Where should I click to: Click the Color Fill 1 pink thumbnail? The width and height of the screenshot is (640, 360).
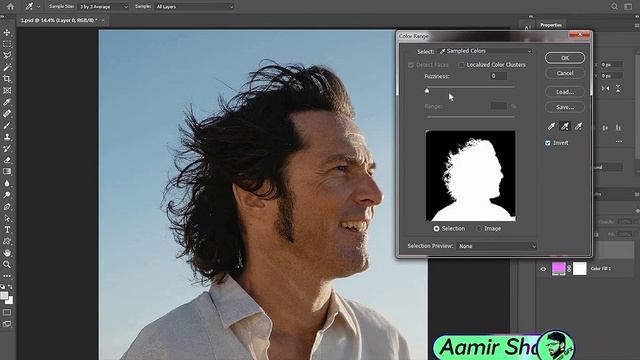pyautogui.click(x=558, y=269)
